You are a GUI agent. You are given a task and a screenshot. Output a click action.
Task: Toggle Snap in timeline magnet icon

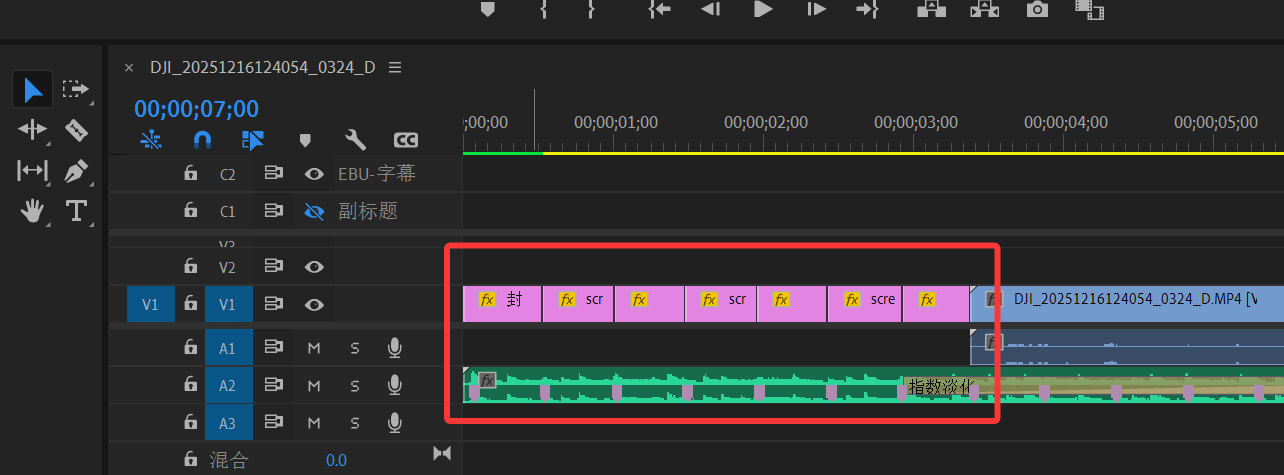(x=202, y=140)
